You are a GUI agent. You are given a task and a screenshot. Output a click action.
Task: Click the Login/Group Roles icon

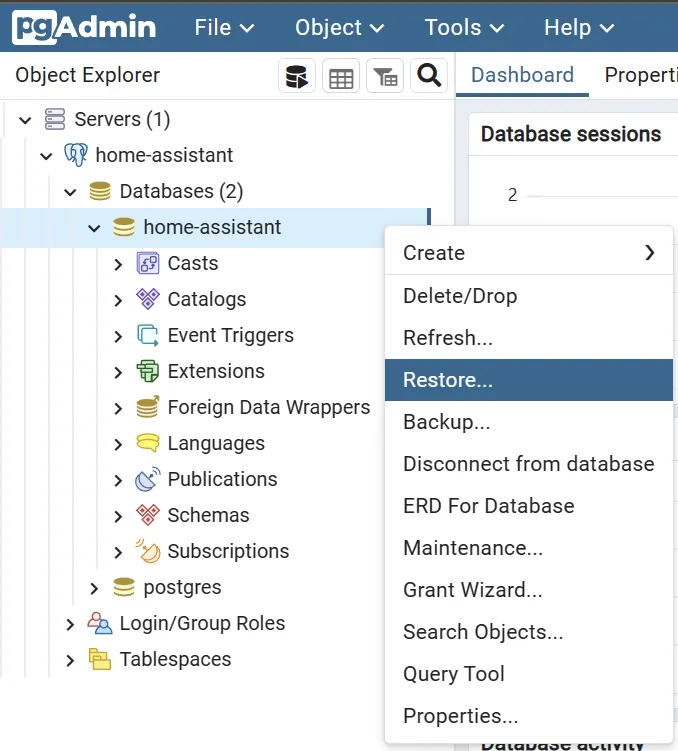click(x=100, y=624)
